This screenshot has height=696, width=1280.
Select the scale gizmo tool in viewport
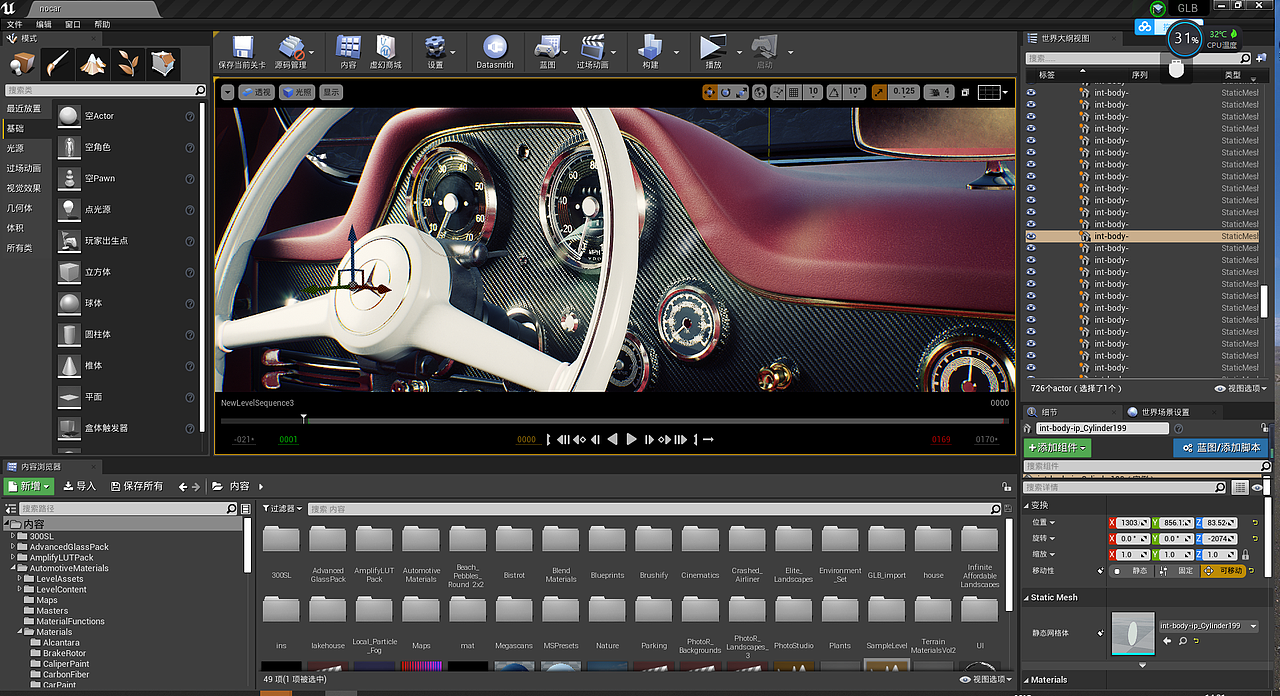point(740,92)
